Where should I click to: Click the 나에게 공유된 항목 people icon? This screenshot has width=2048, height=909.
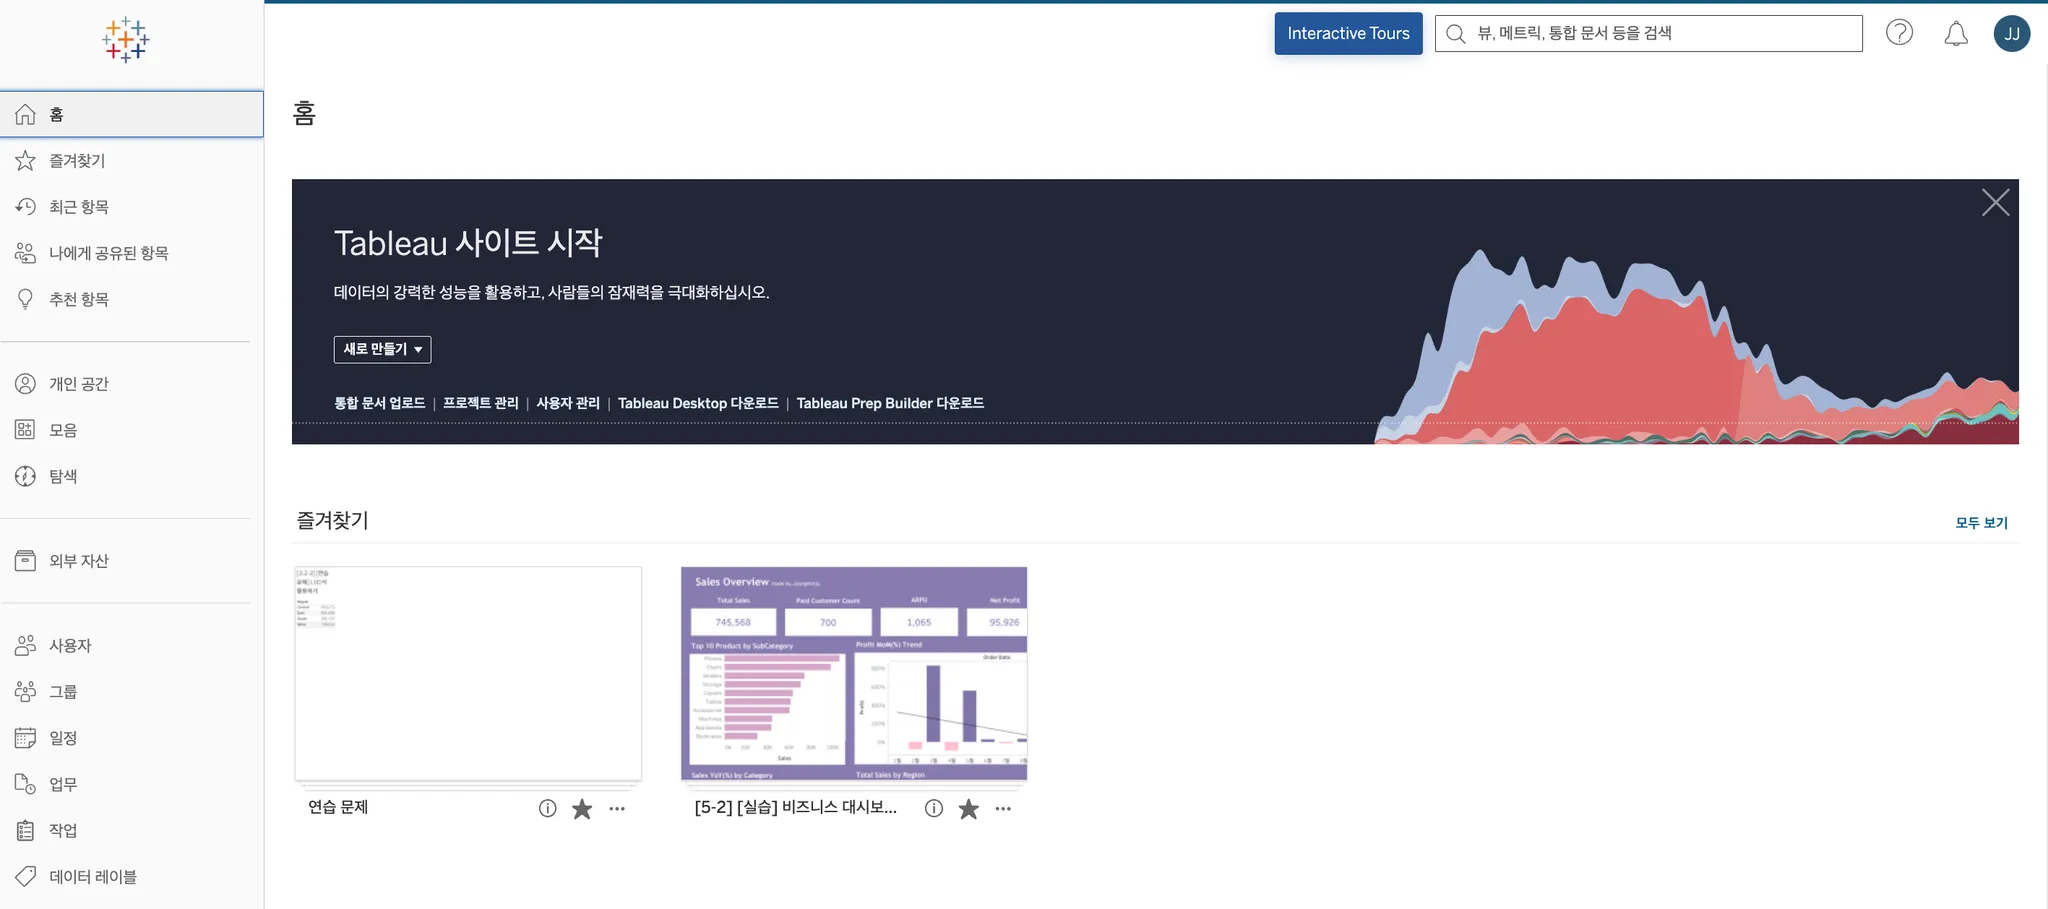point(26,253)
